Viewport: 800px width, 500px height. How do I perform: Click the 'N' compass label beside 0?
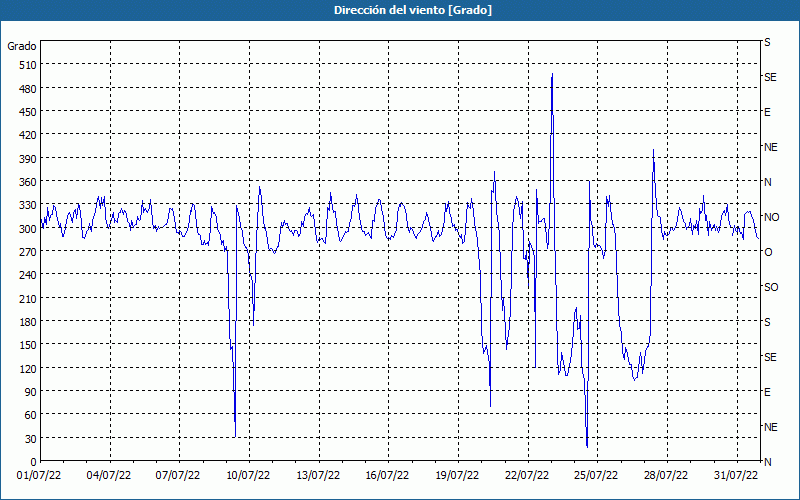768,462
